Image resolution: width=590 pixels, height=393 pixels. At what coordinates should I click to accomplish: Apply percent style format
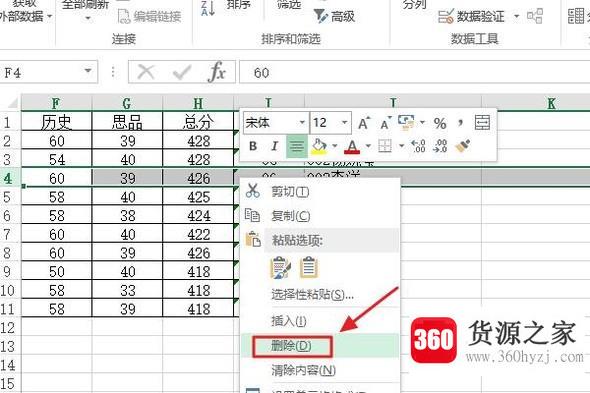pyautogui.click(x=440, y=123)
